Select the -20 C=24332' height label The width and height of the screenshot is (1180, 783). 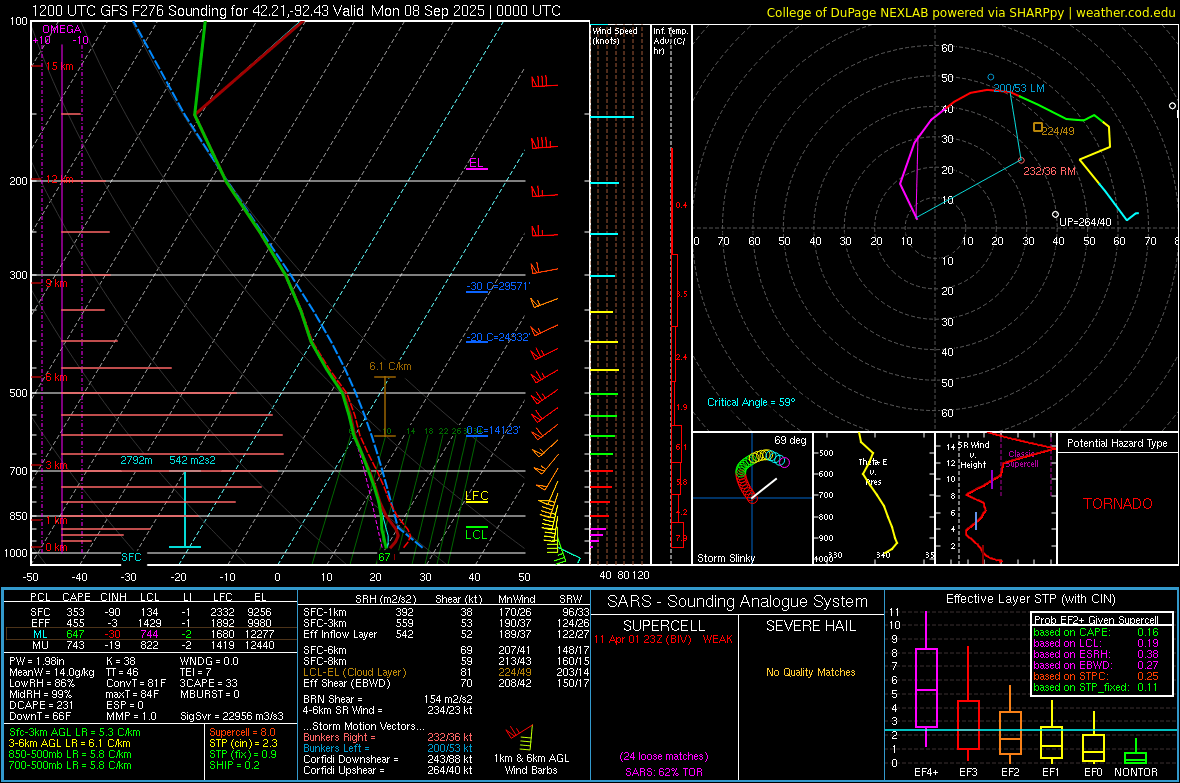[498, 337]
